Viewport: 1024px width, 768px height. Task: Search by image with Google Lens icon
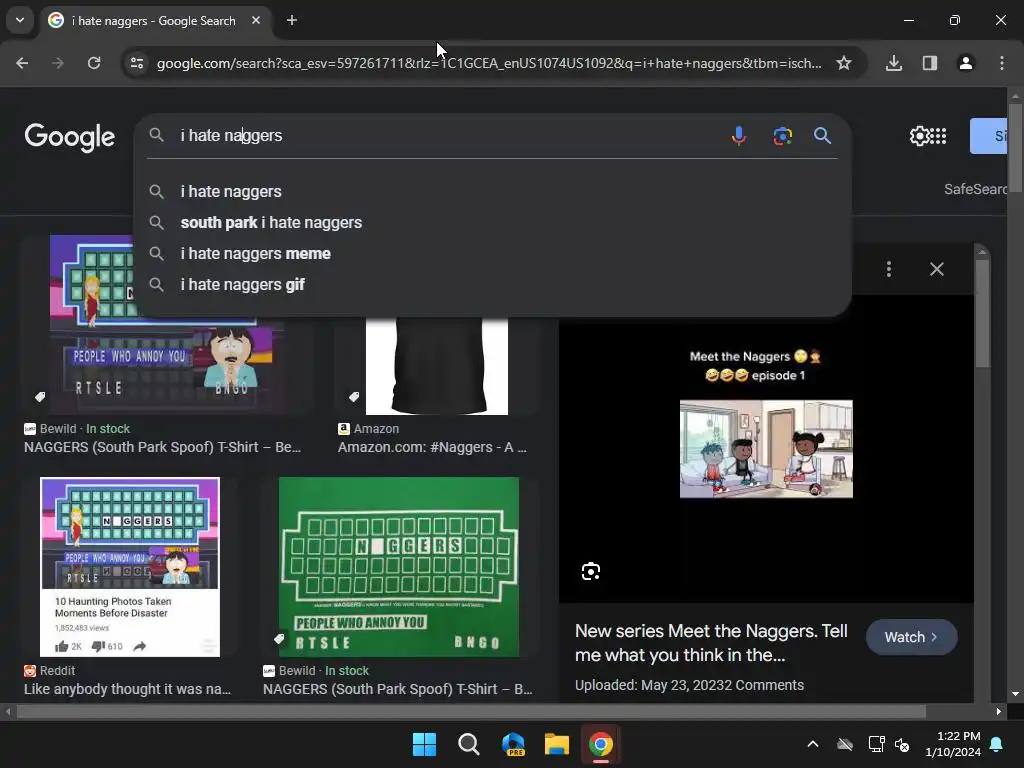click(782, 136)
